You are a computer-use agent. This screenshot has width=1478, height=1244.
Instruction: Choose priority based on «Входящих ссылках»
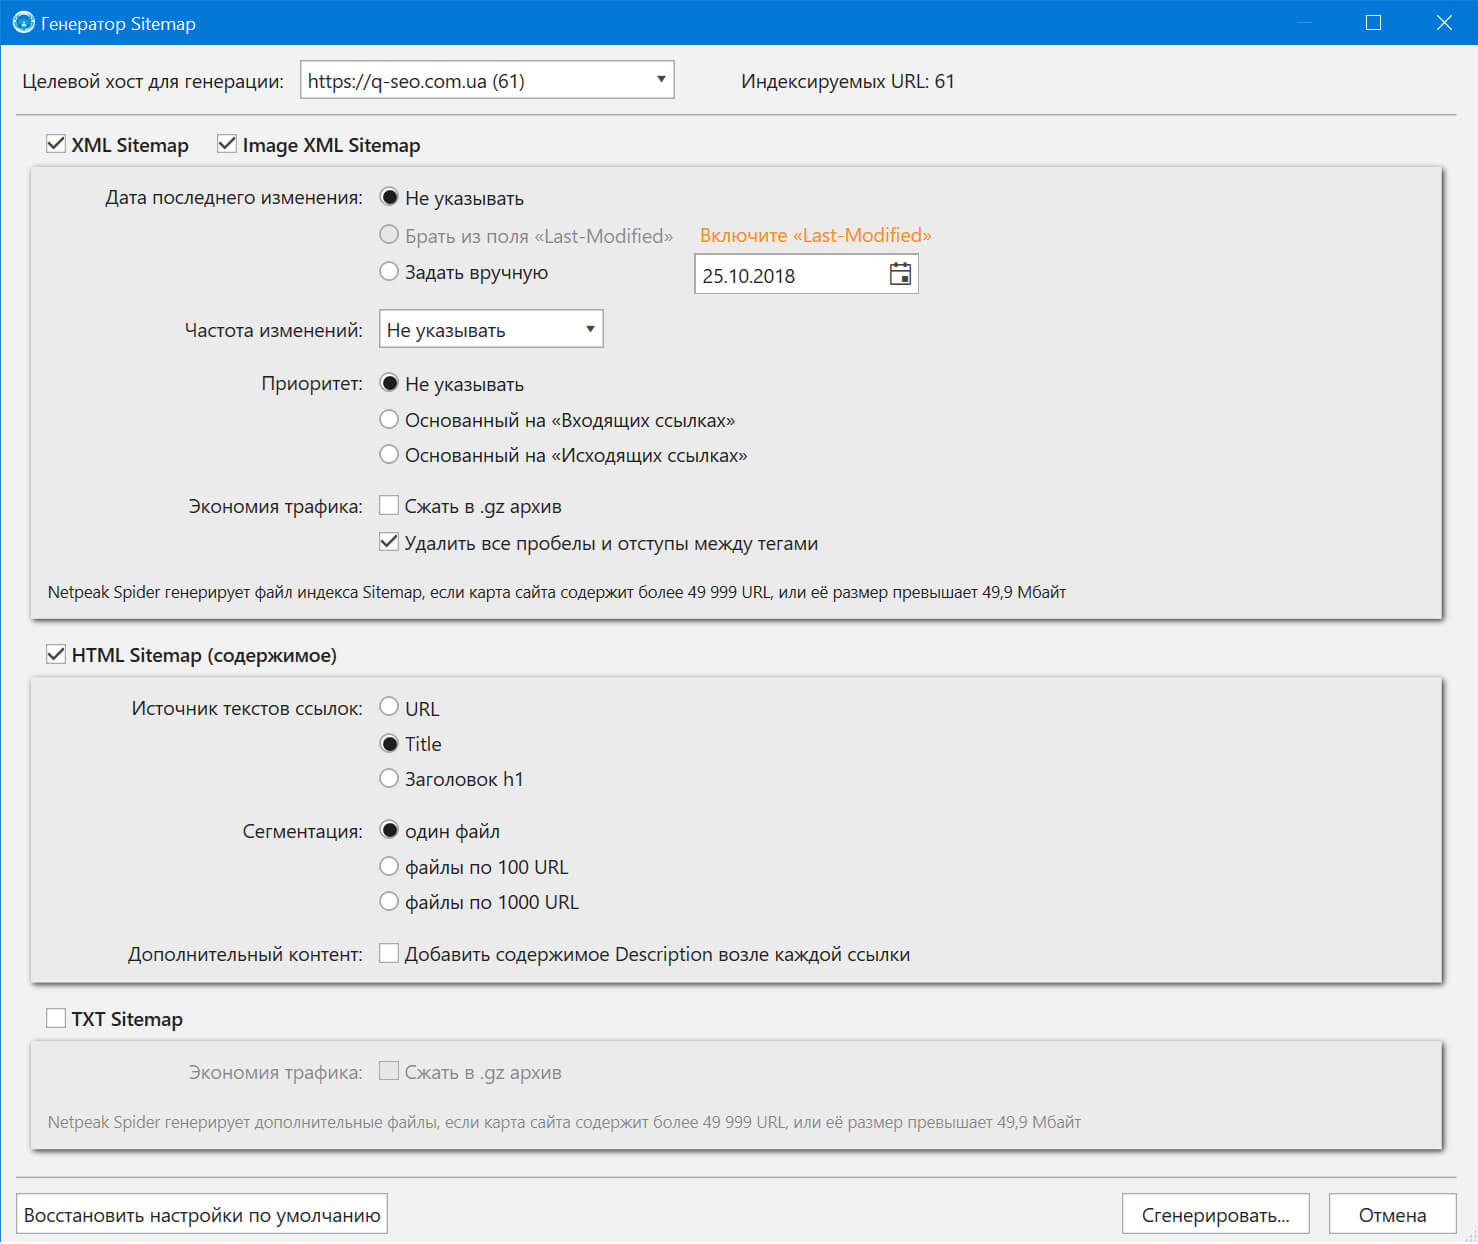click(389, 420)
